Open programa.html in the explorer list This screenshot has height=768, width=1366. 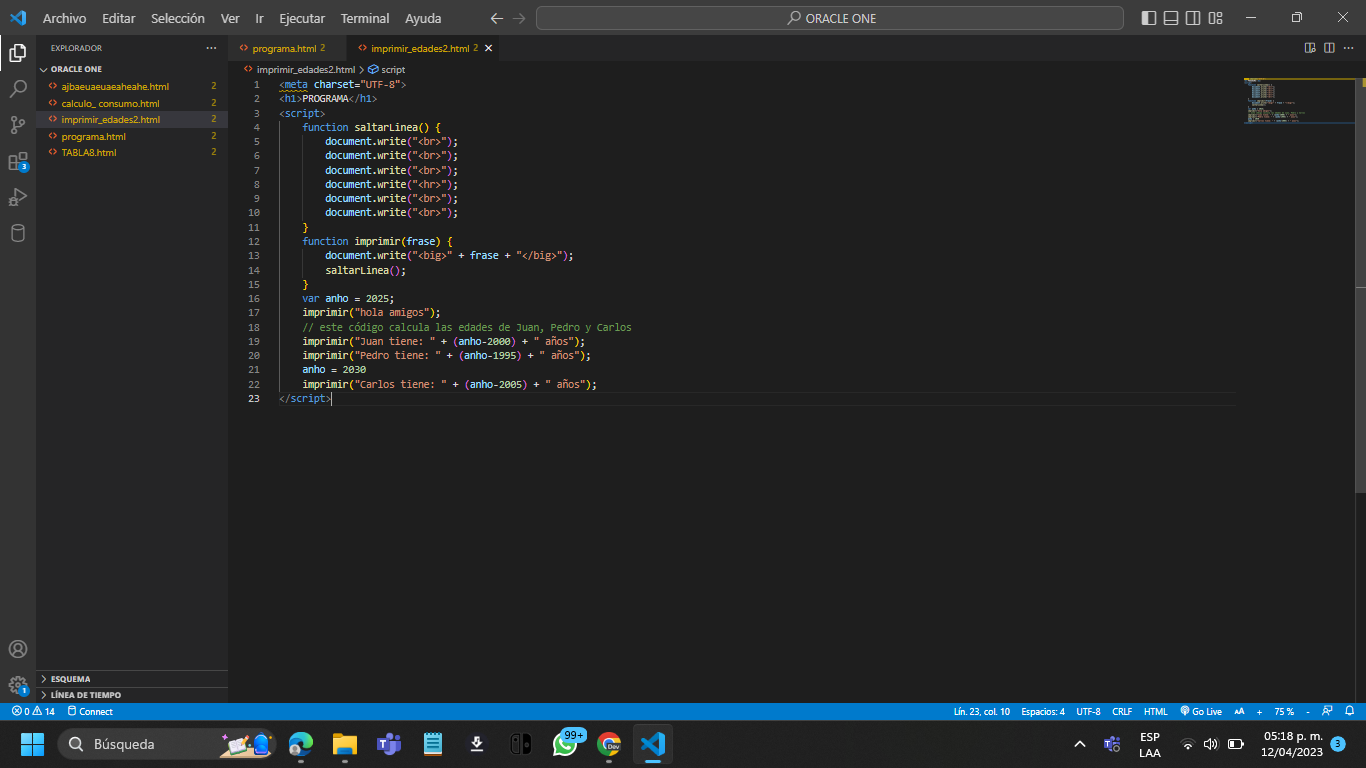(x=132, y=136)
